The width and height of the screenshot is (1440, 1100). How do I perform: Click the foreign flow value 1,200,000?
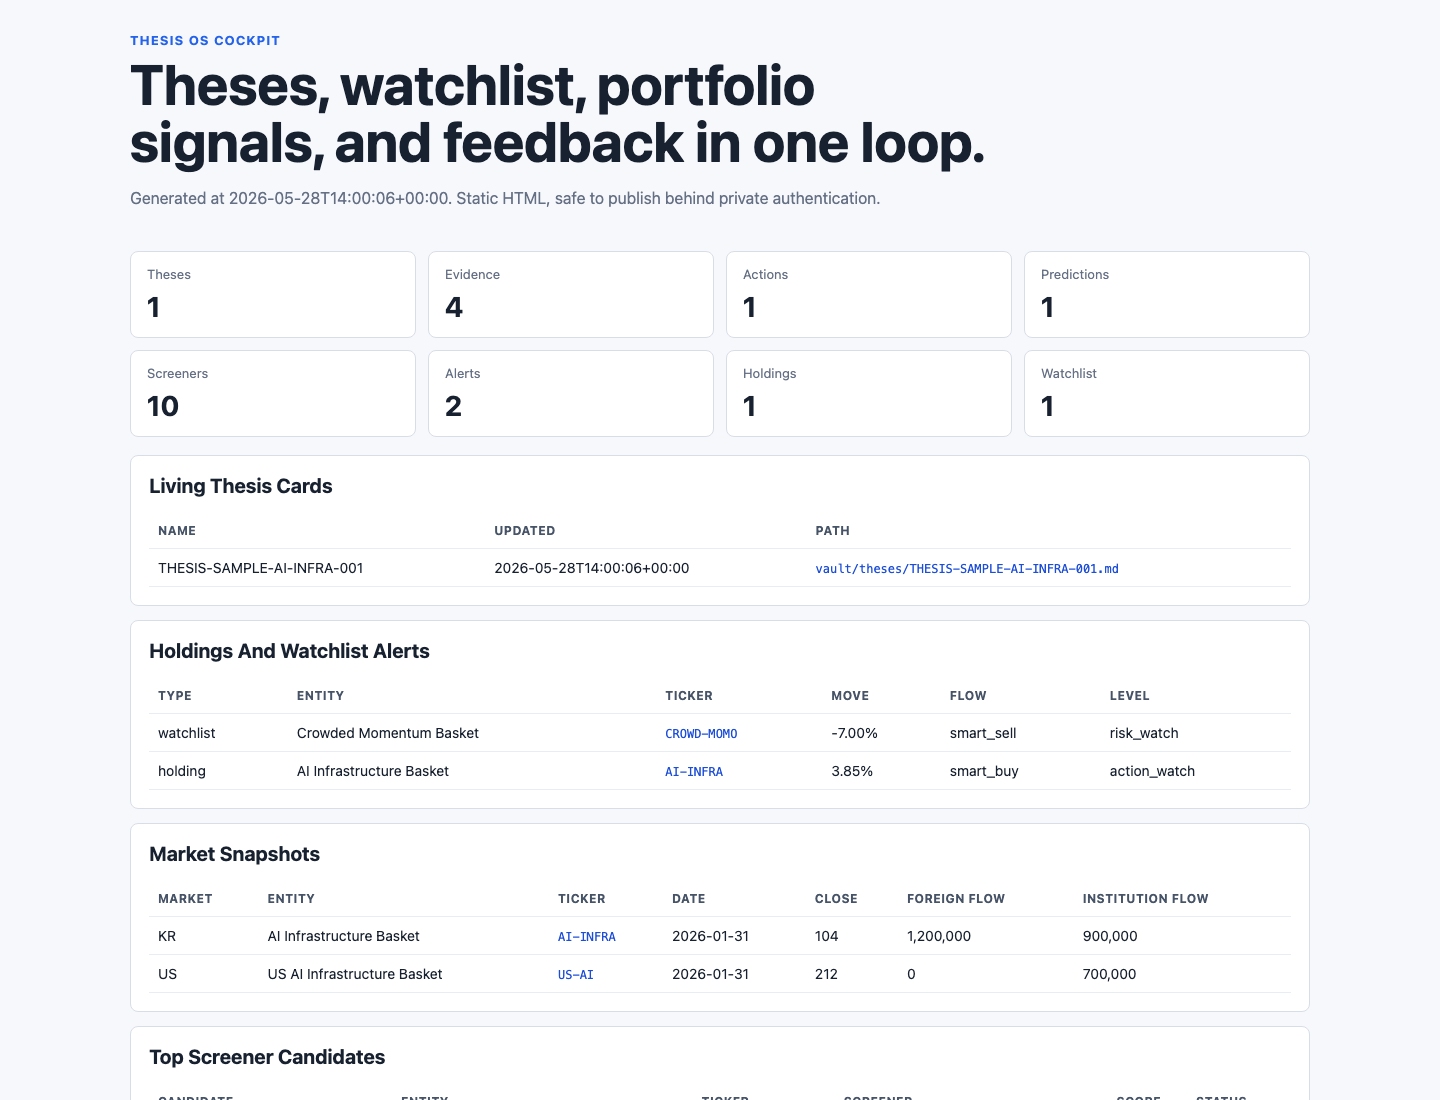(x=939, y=936)
